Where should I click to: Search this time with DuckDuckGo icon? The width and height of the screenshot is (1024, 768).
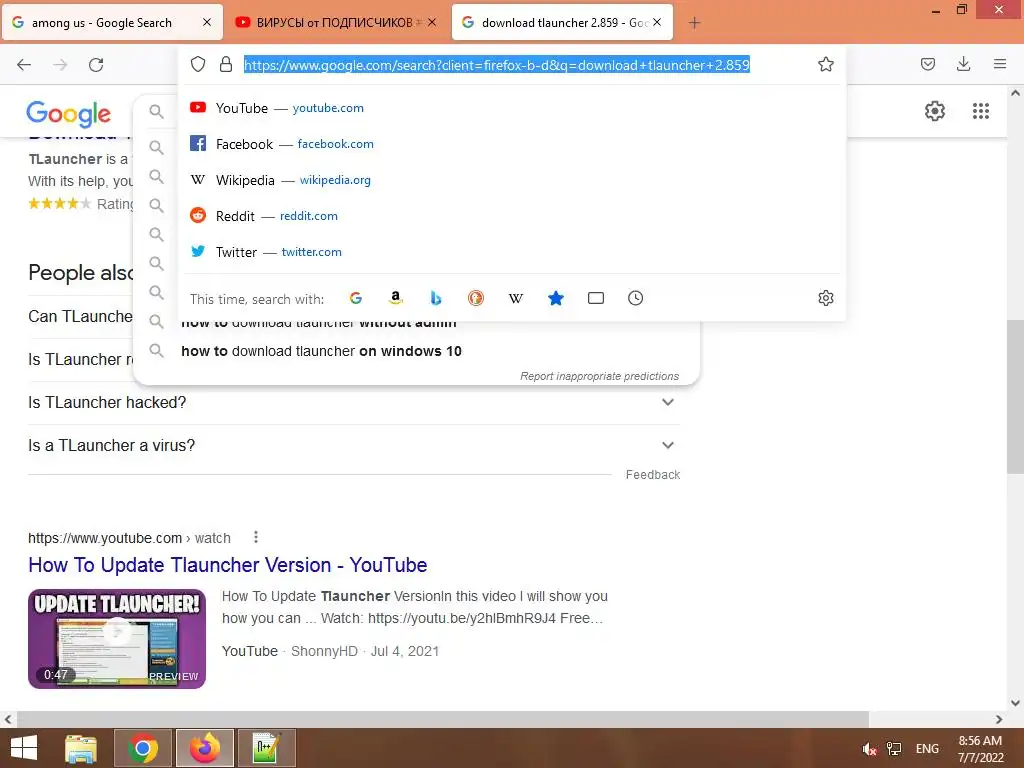coord(475,298)
